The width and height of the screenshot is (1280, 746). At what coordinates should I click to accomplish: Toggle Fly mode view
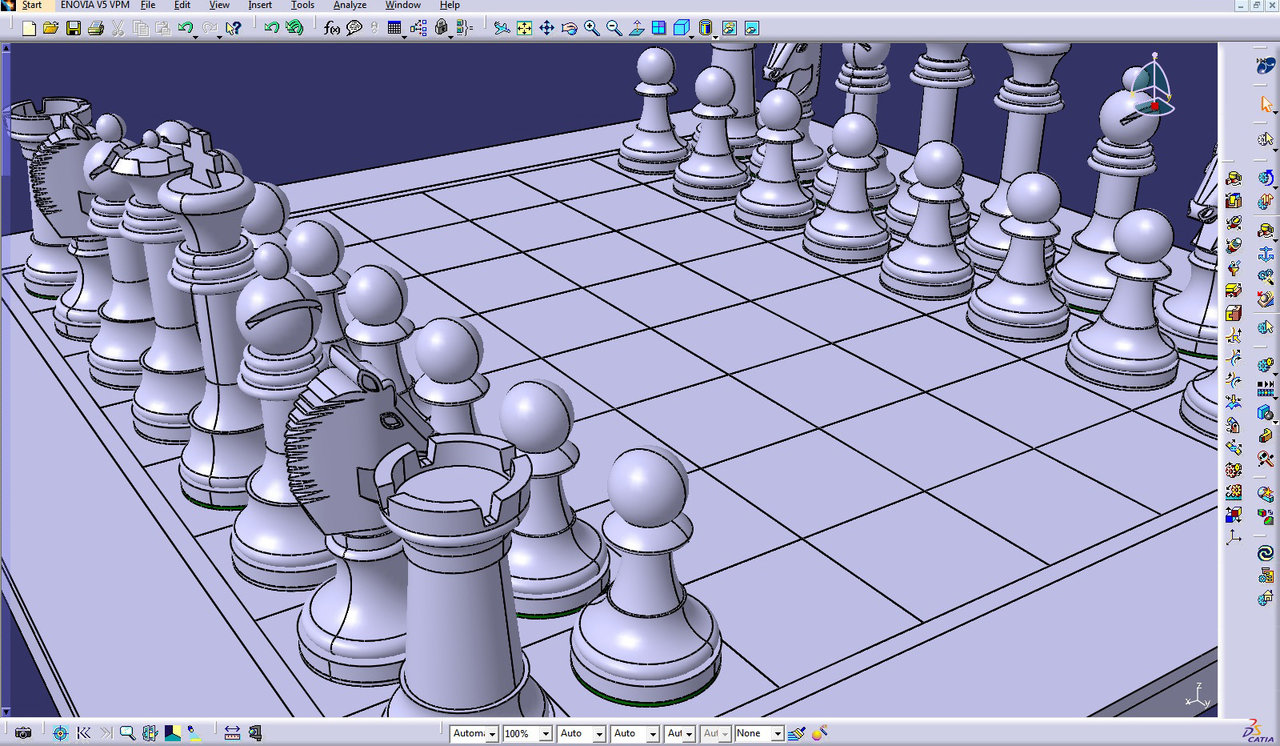coord(502,28)
